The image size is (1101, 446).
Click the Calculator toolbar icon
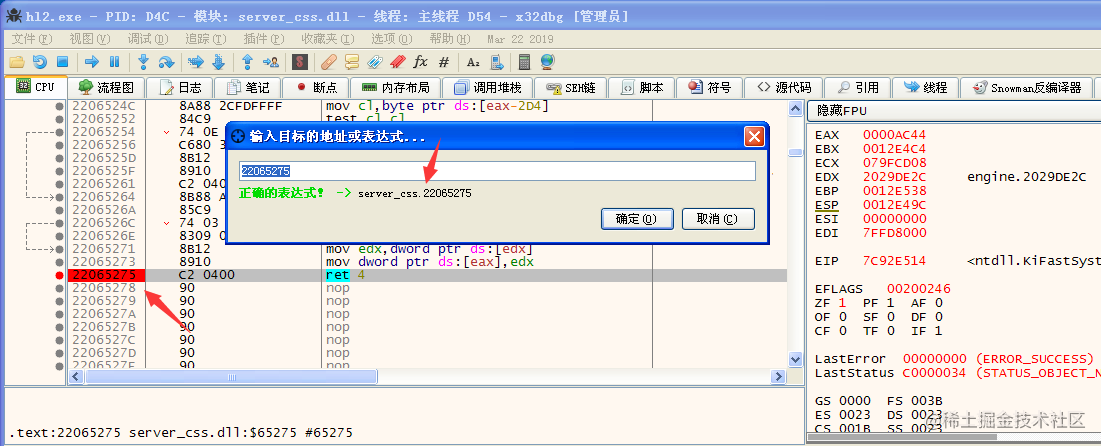pyautogui.click(x=524, y=63)
